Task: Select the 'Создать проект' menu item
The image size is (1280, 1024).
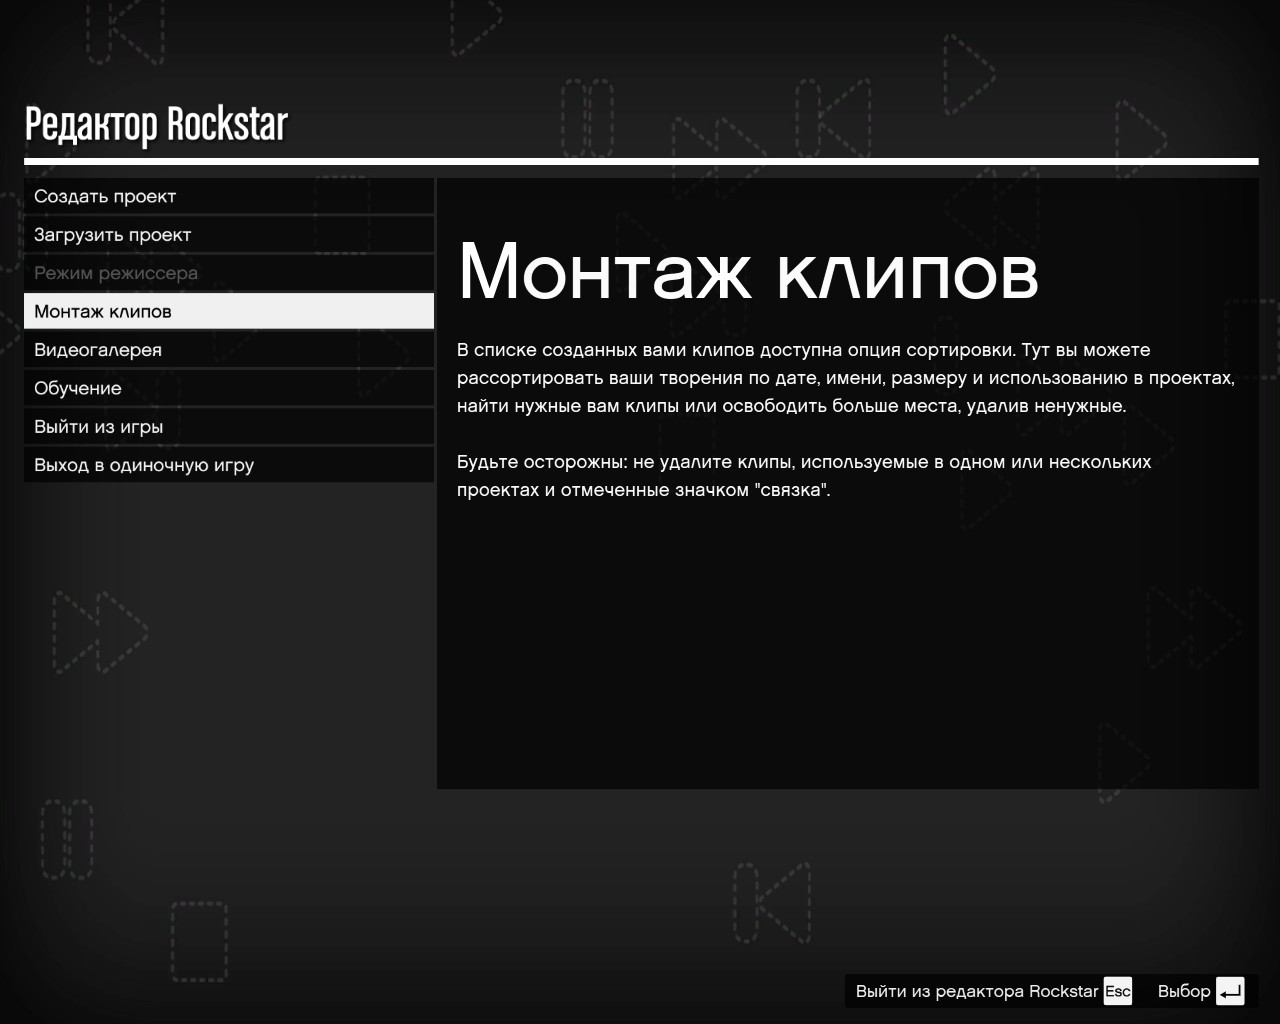Action: pyautogui.click(x=229, y=196)
